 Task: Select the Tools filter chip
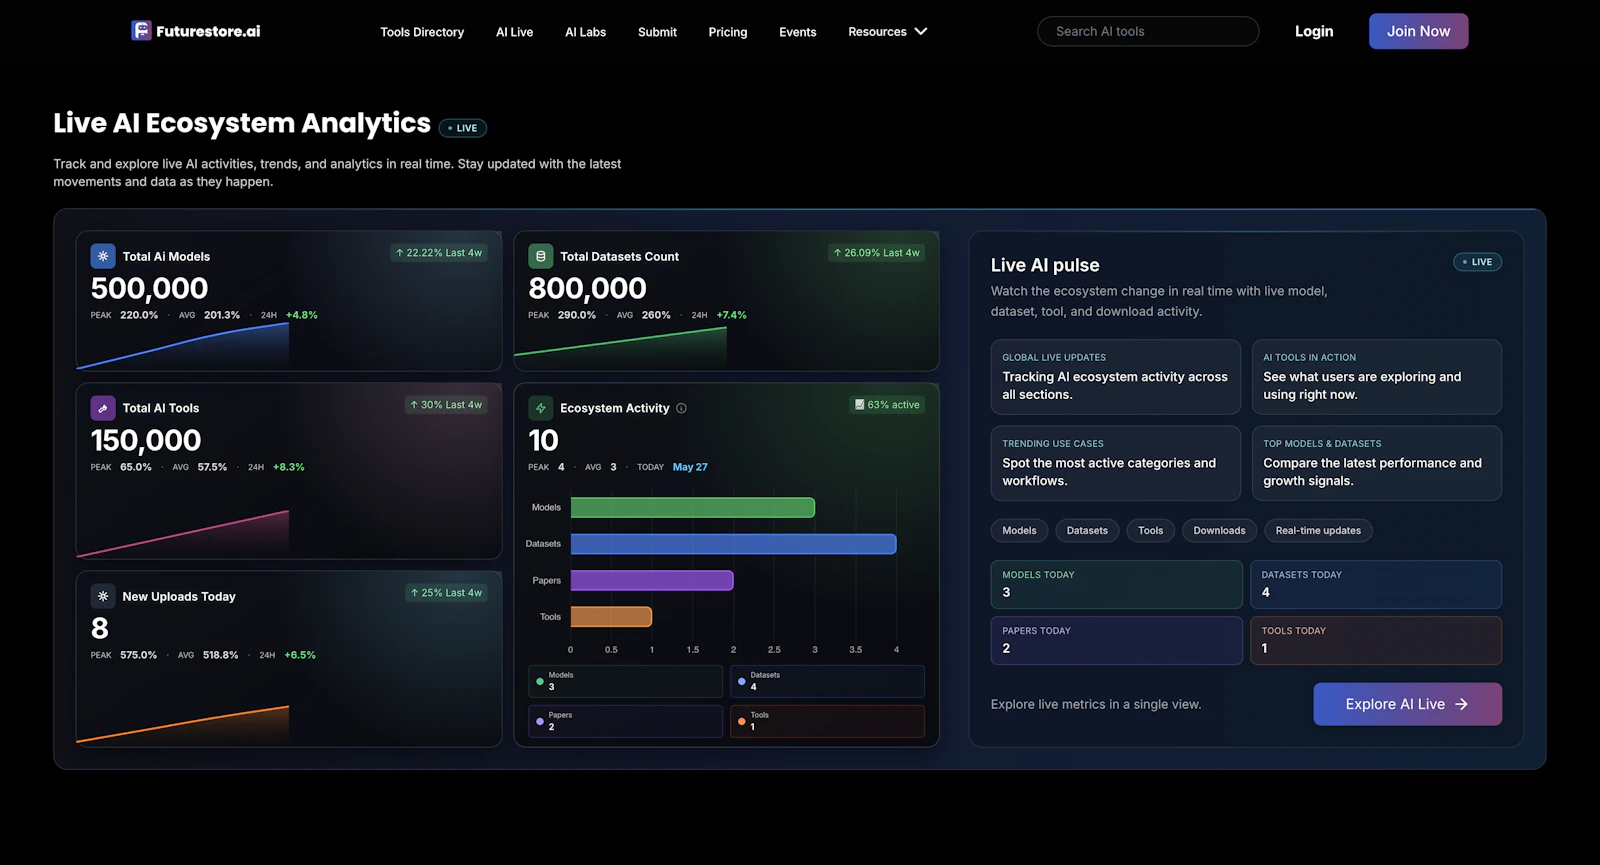pyautogui.click(x=1150, y=531)
